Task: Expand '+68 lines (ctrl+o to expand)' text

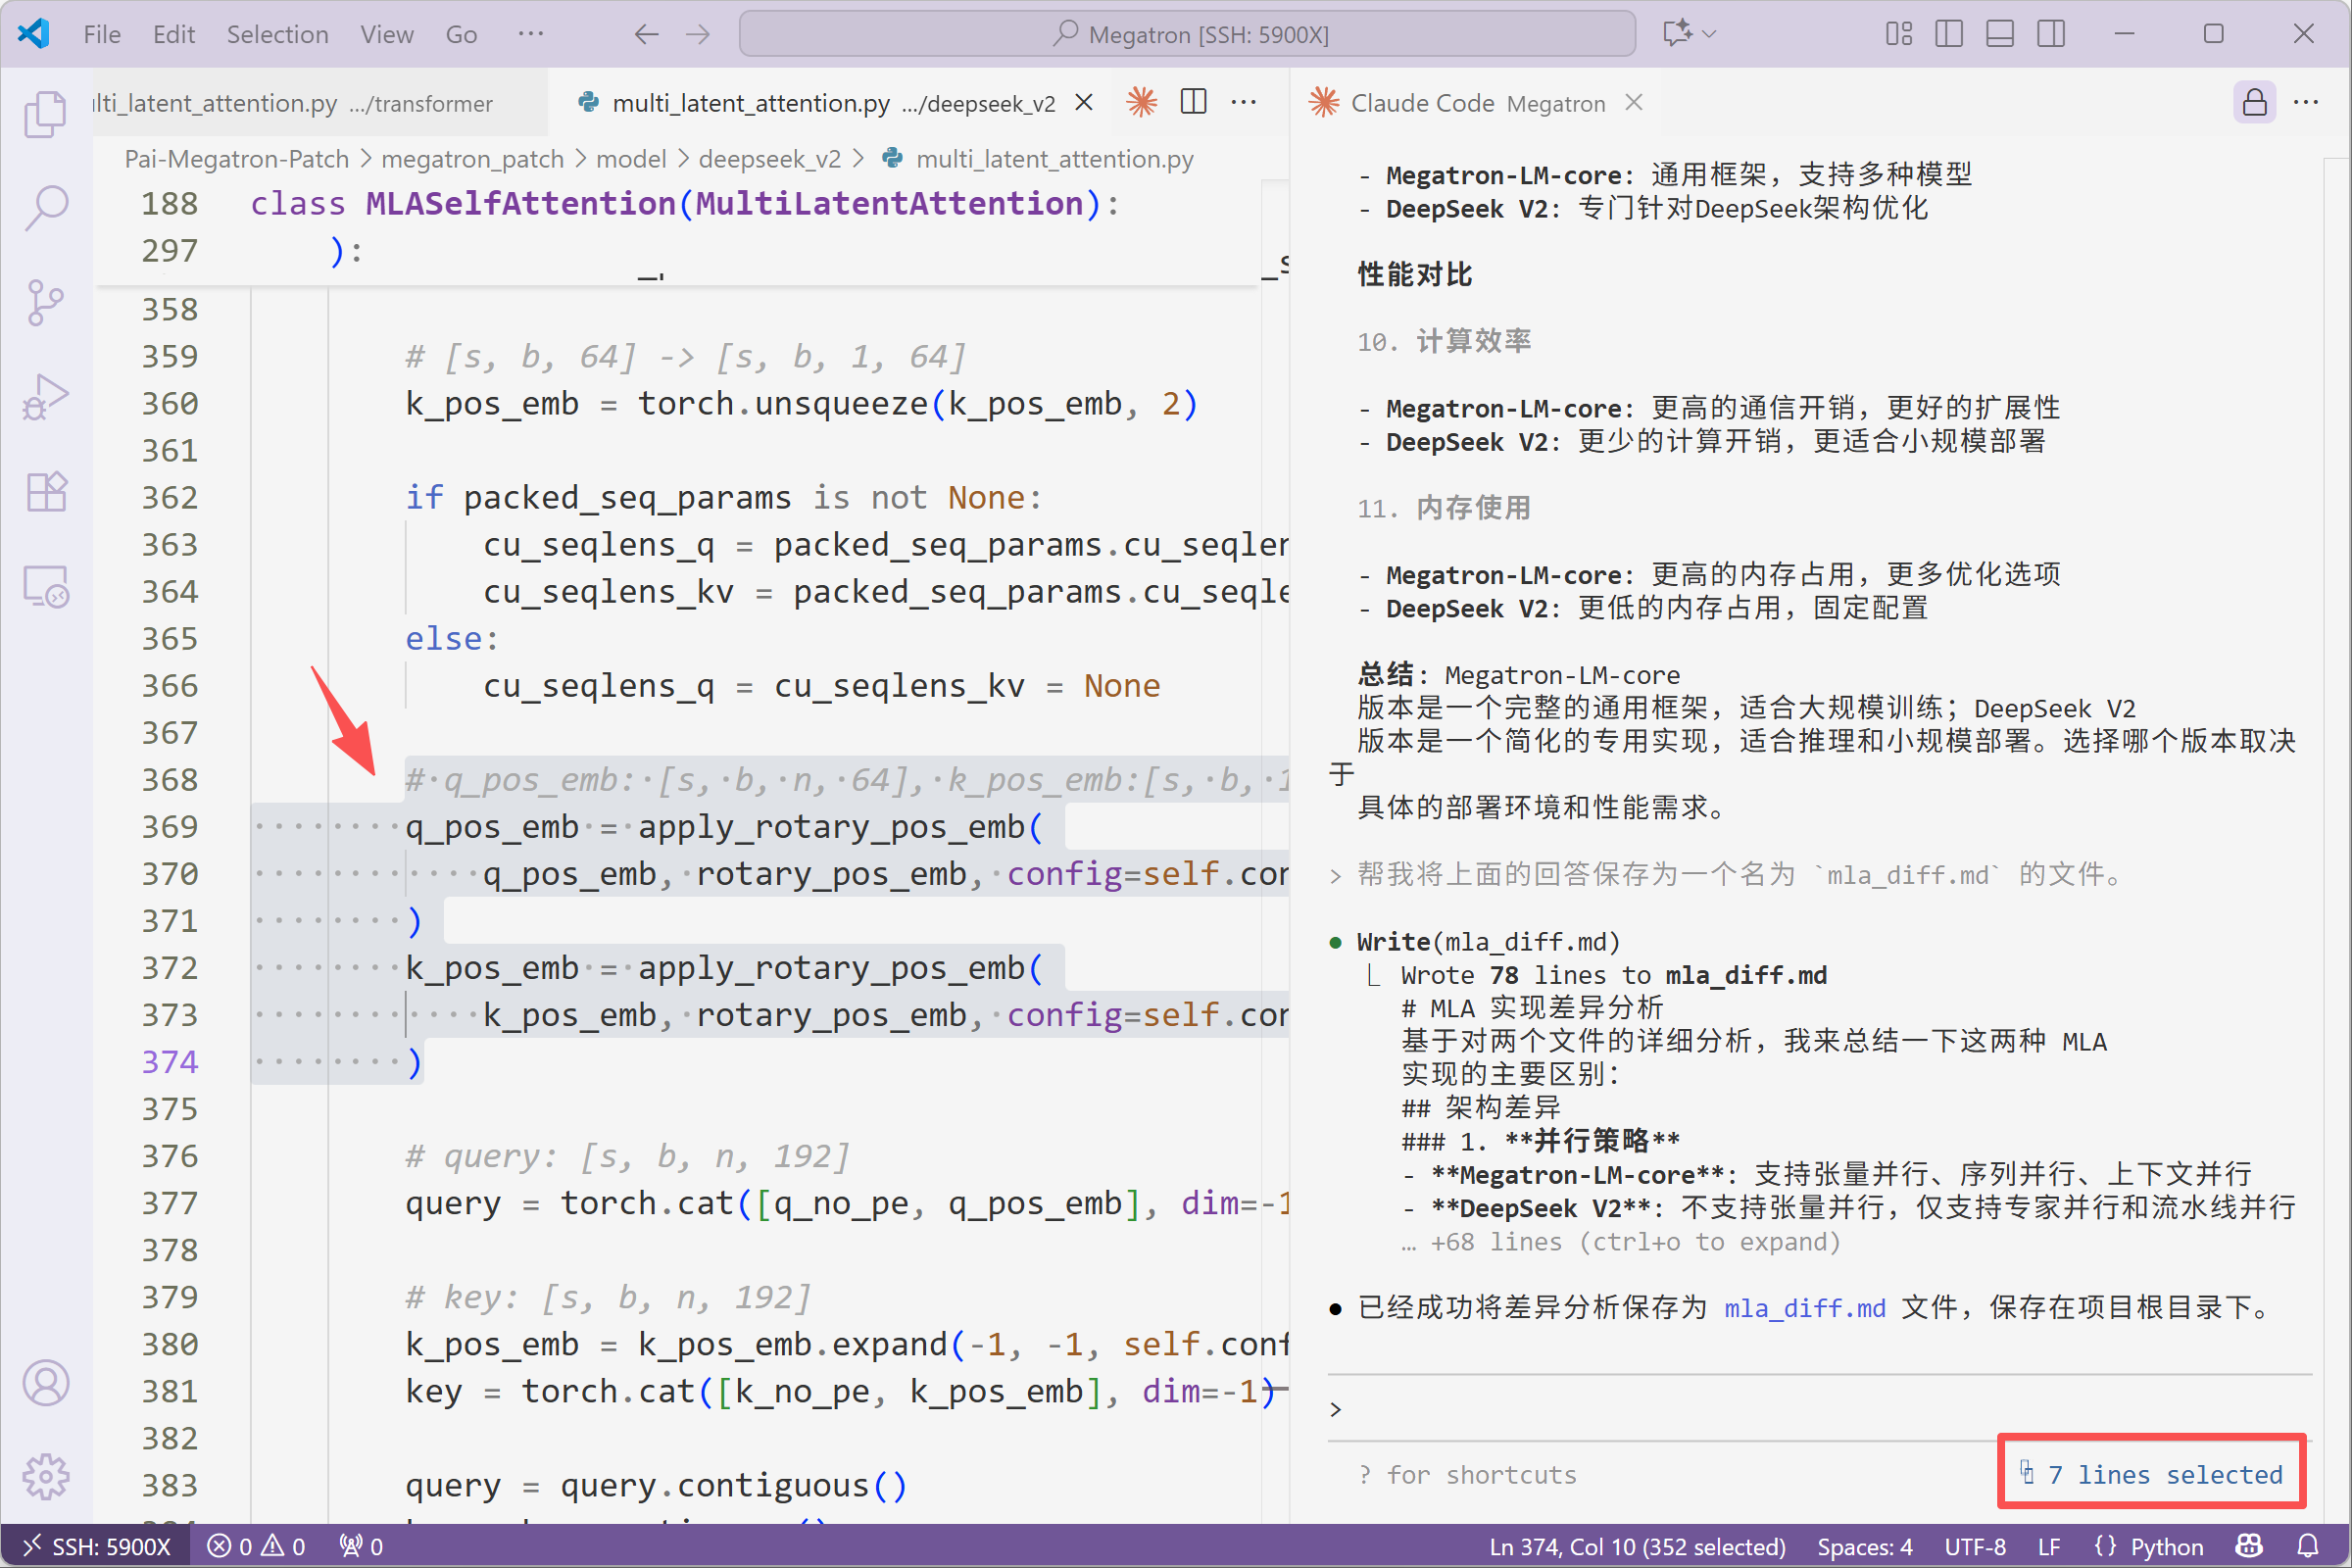Action: tap(1620, 1241)
